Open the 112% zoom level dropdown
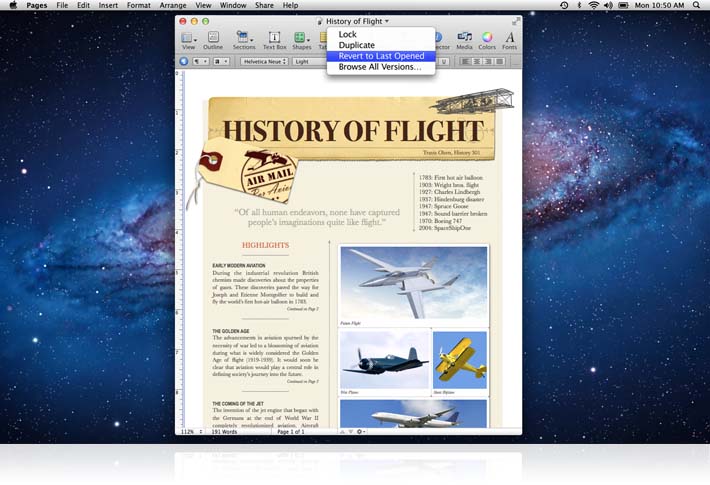This screenshot has height=485, width=710. pos(190,431)
